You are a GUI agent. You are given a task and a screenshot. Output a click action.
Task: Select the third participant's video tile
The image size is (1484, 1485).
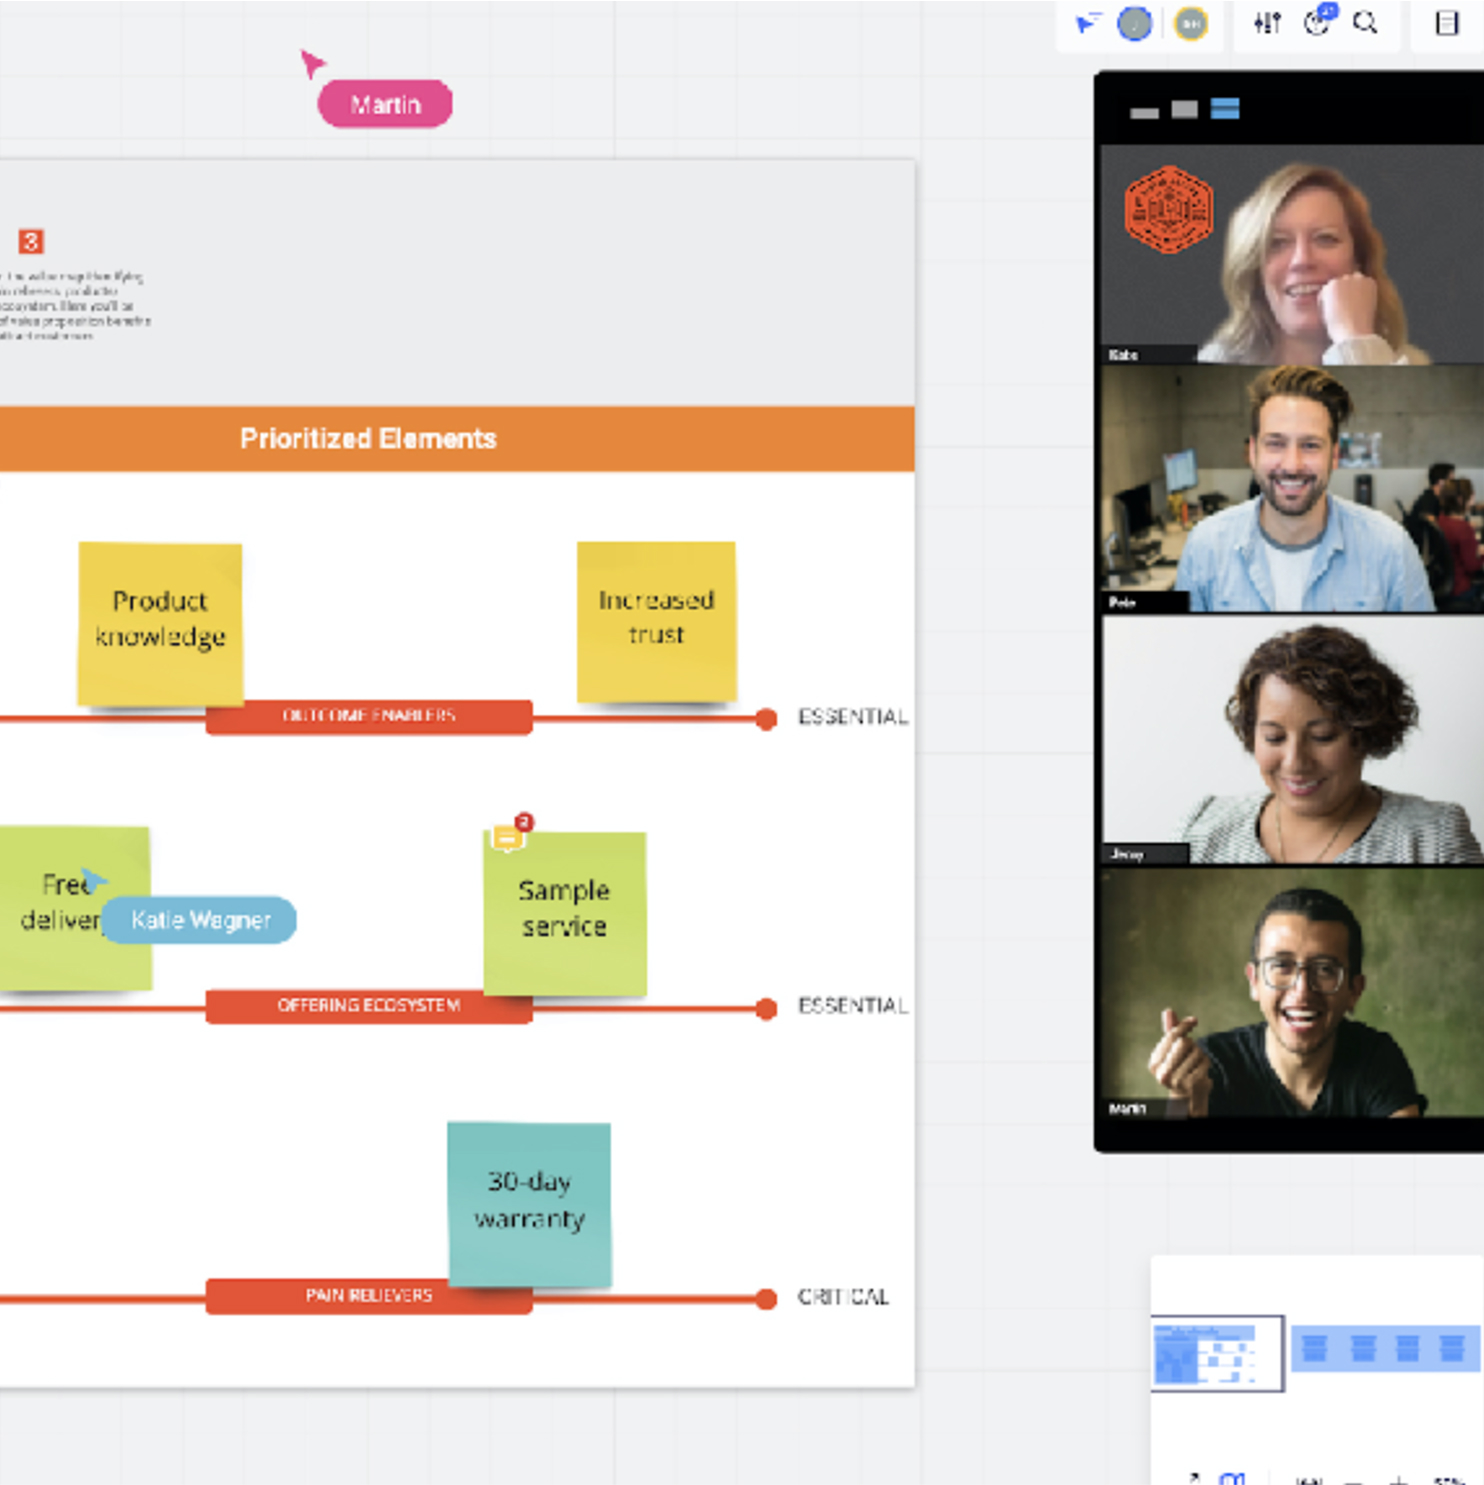[1292, 739]
